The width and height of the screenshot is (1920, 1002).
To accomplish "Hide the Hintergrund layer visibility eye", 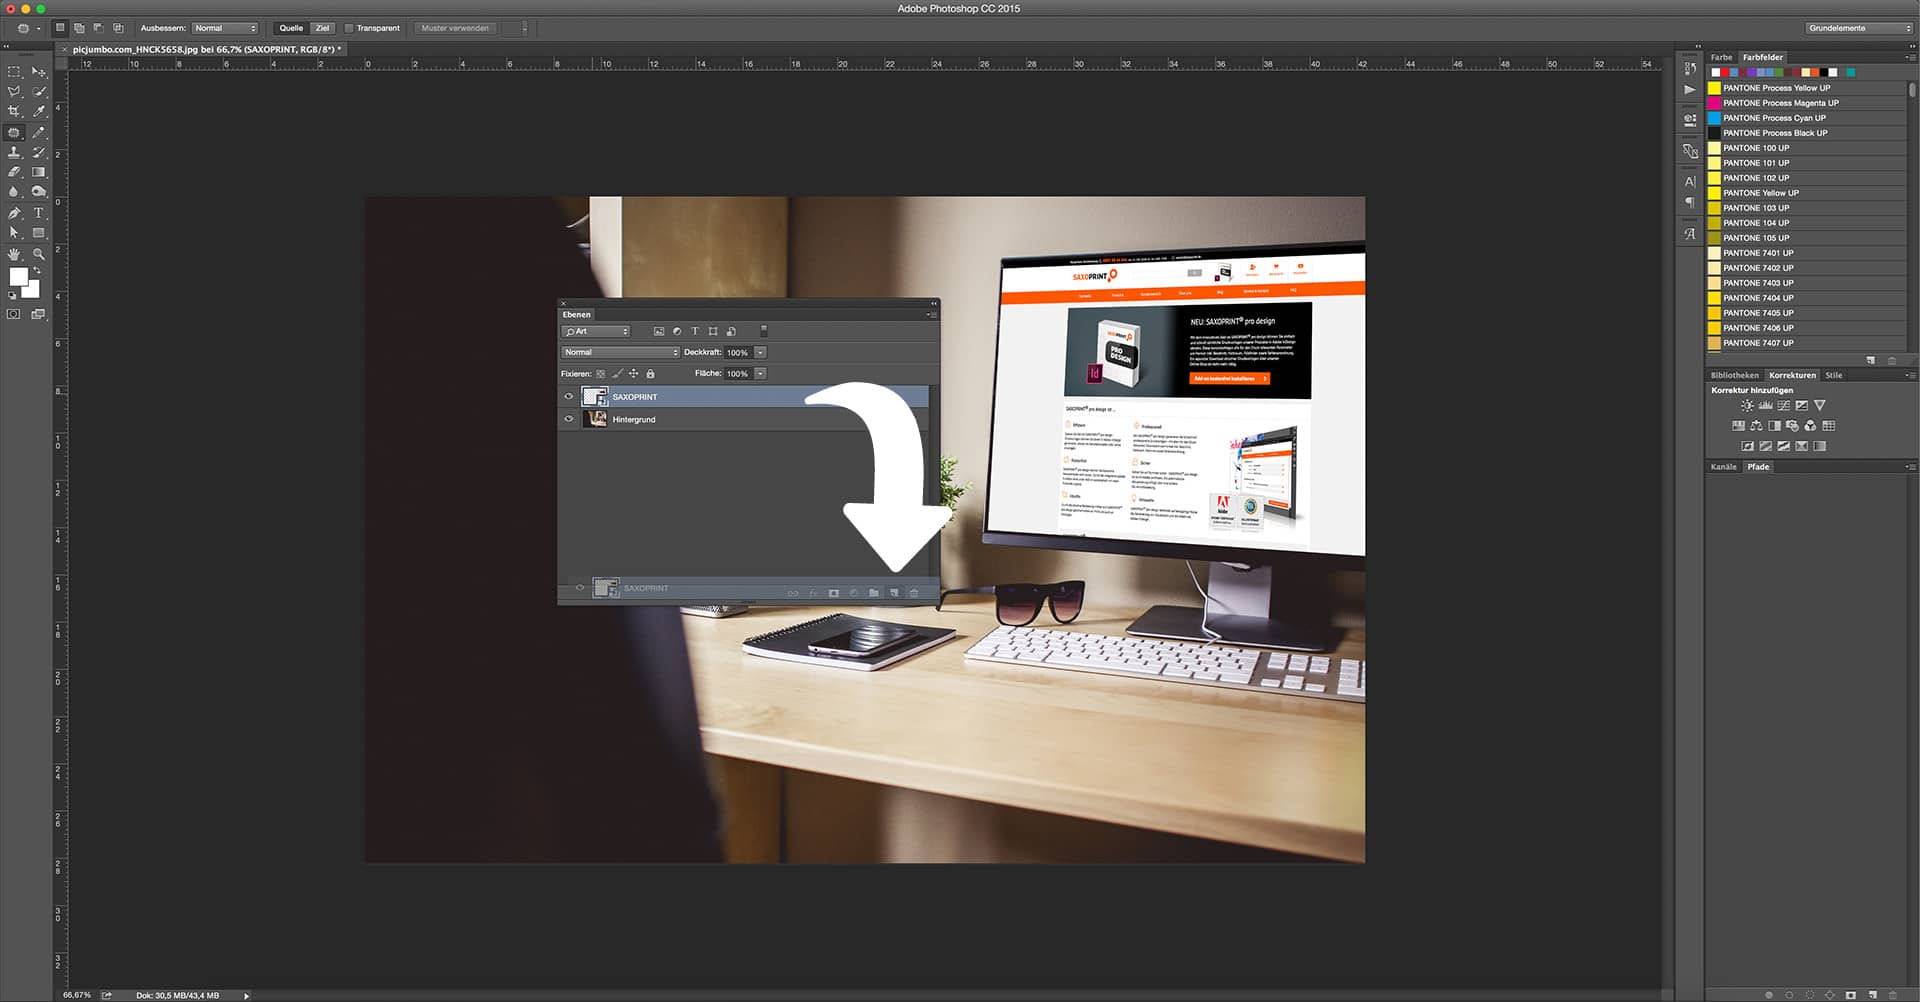I will tap(569, 419).
